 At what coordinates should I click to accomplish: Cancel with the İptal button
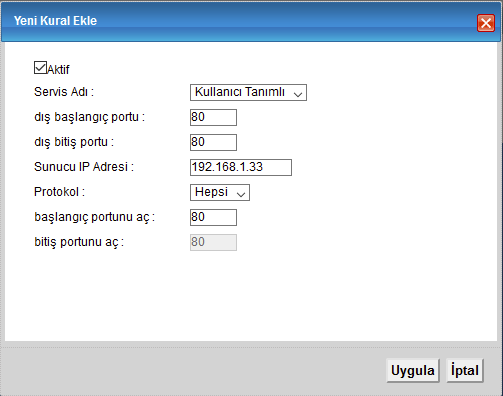pyautogui.click(x=465, y=370)
